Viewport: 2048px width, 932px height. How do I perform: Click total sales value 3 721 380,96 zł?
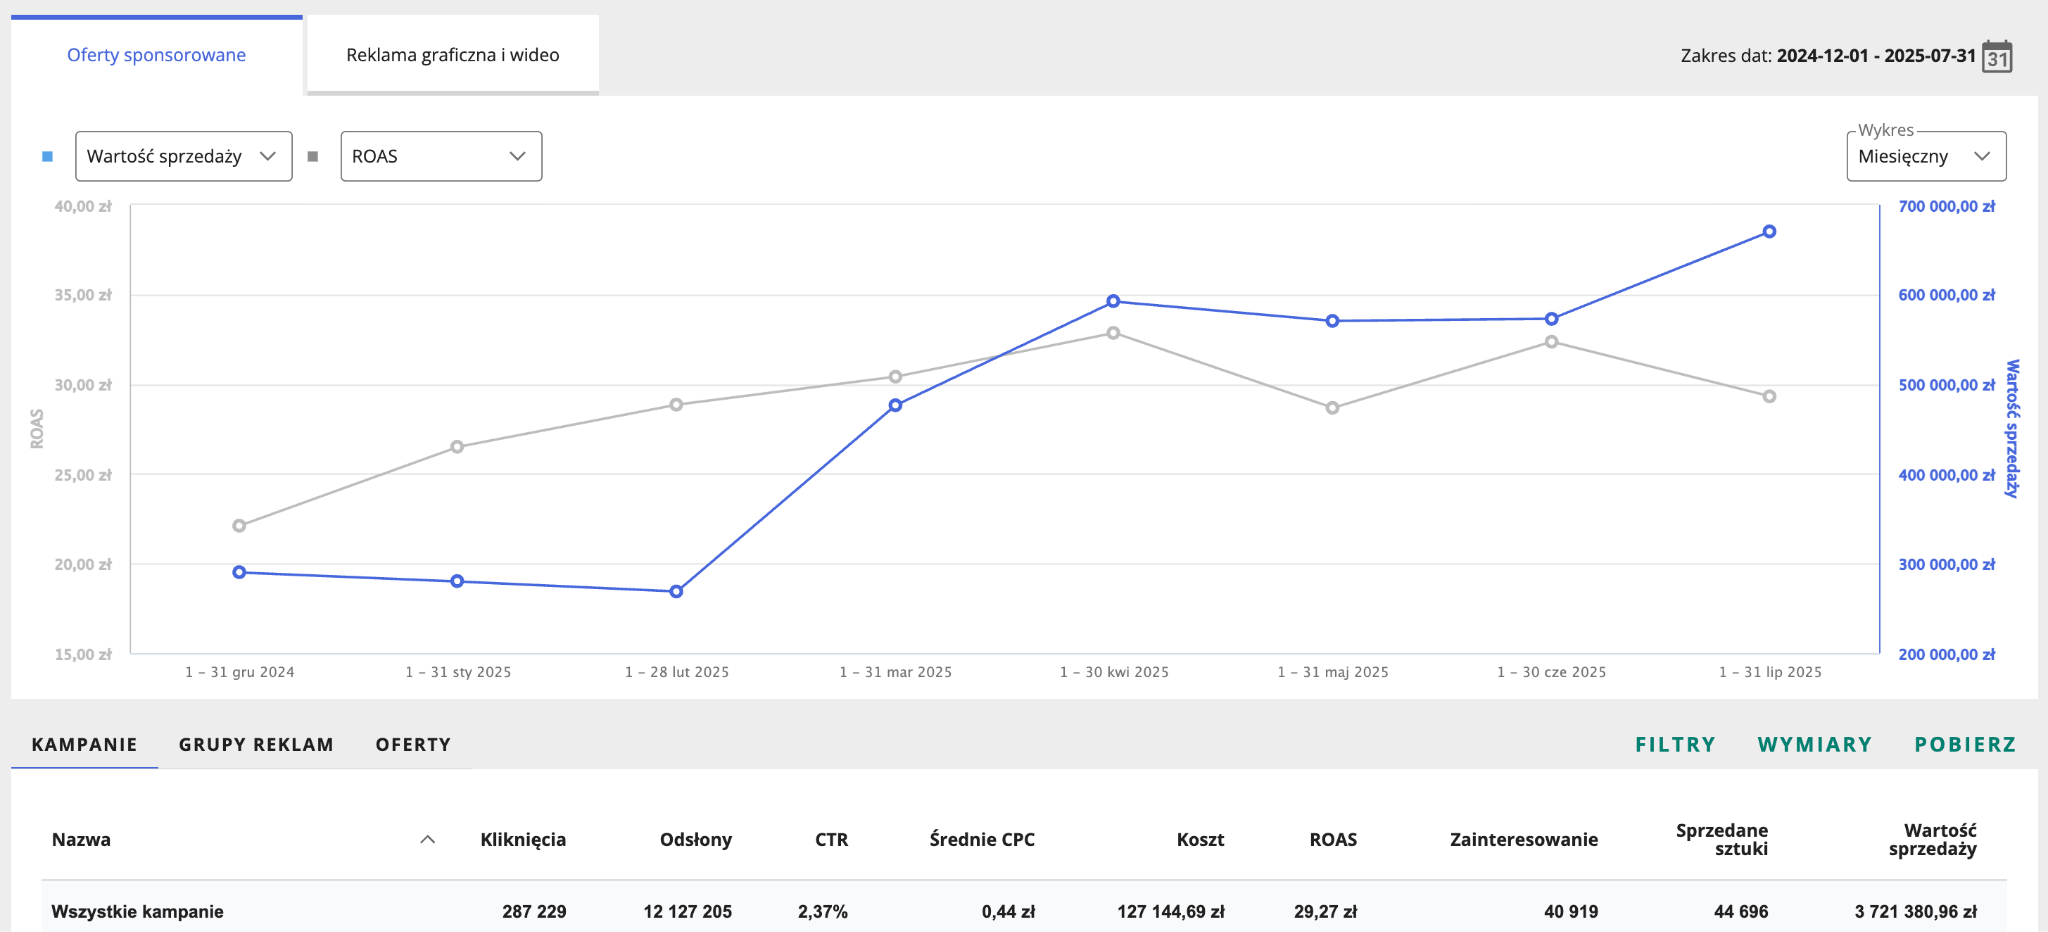click(x=1915, y=912)
